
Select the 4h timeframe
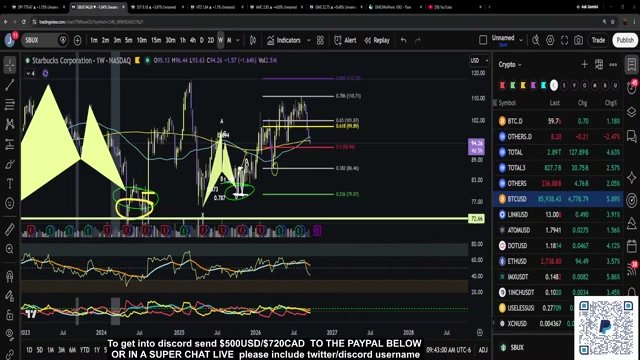point(193,40)
